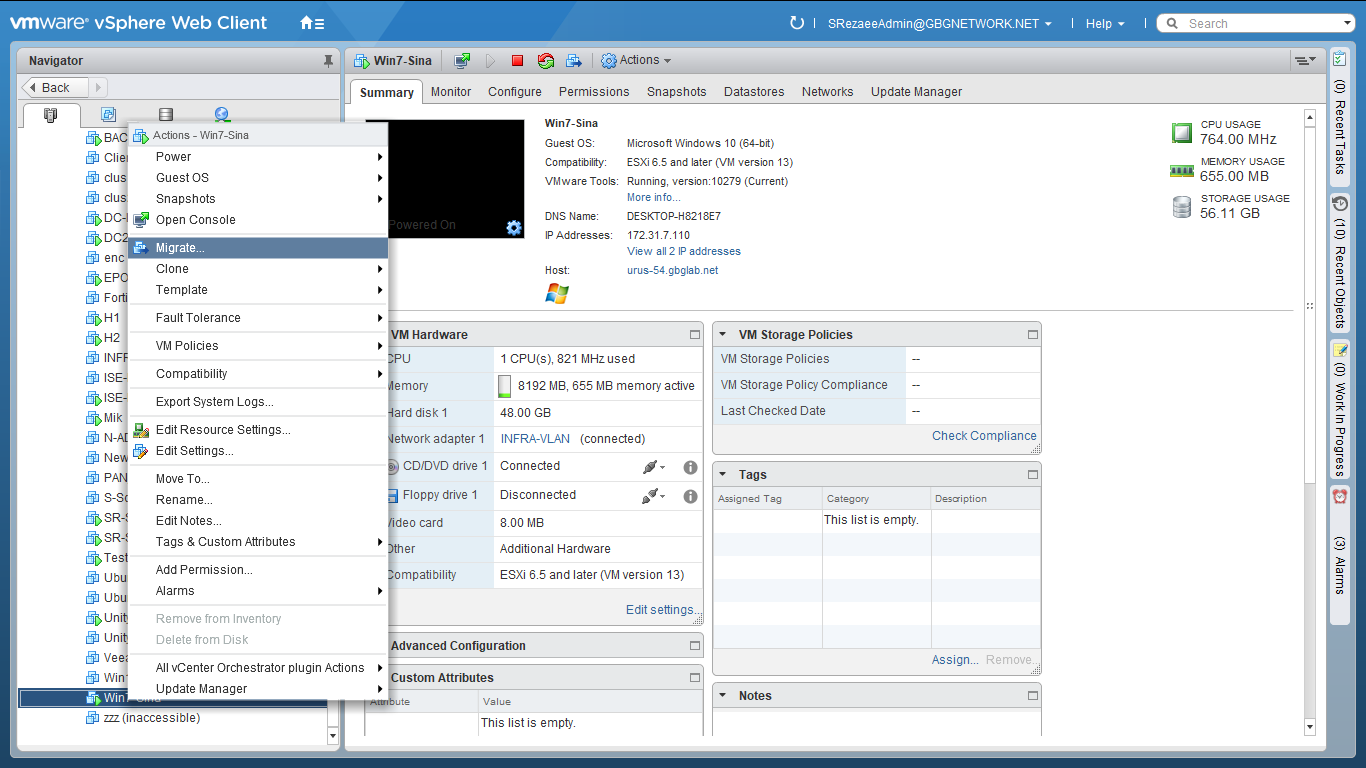1366x768 pixels.
Task: Switch to the Configure tab
Action: (515, 92)
